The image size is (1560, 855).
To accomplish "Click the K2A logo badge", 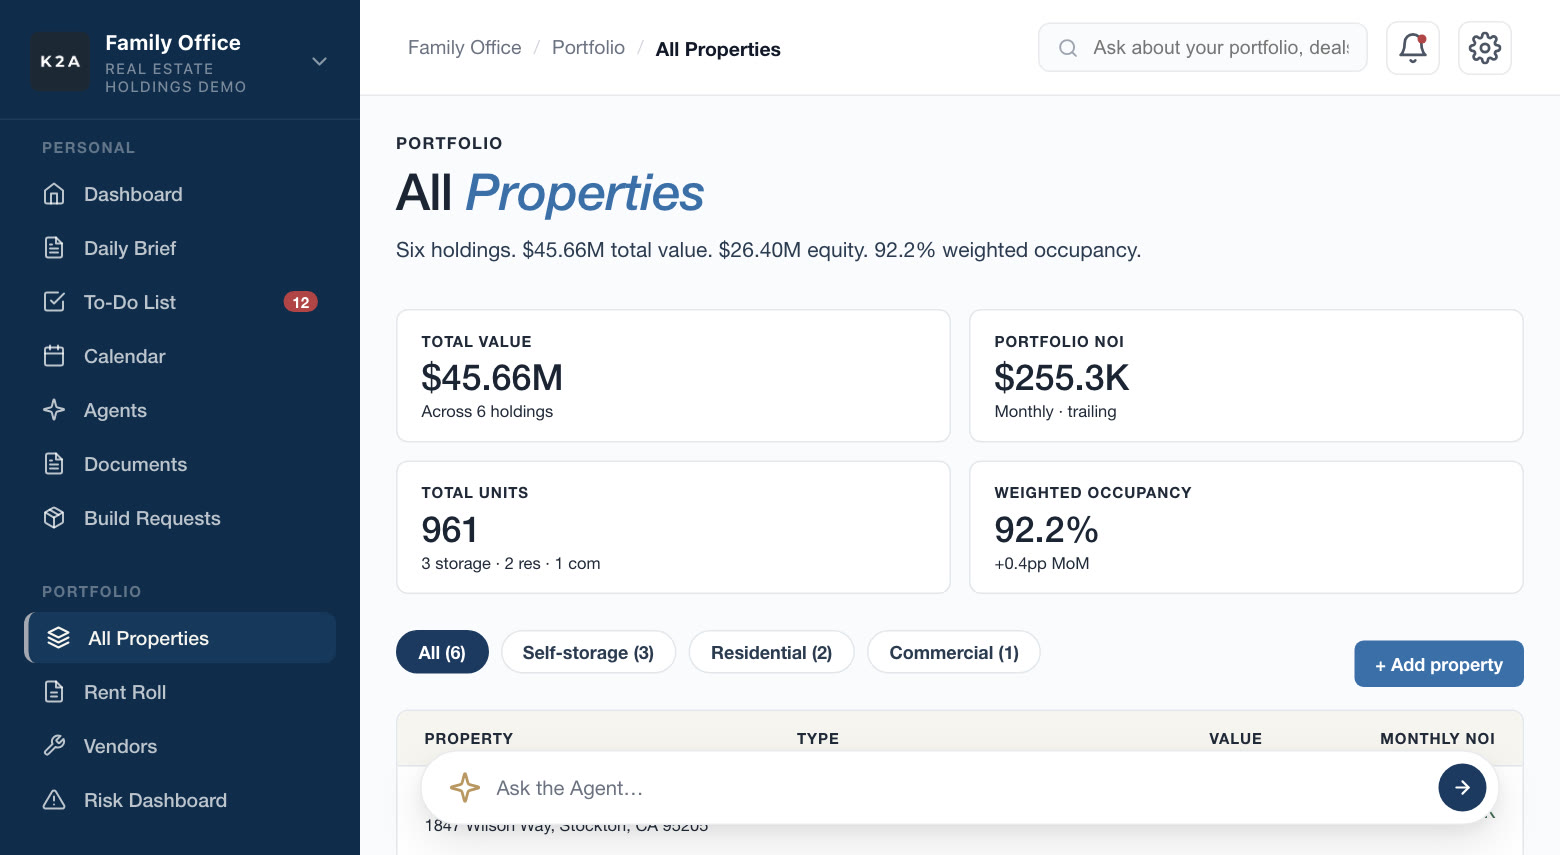I will click(x=60, y=61).
